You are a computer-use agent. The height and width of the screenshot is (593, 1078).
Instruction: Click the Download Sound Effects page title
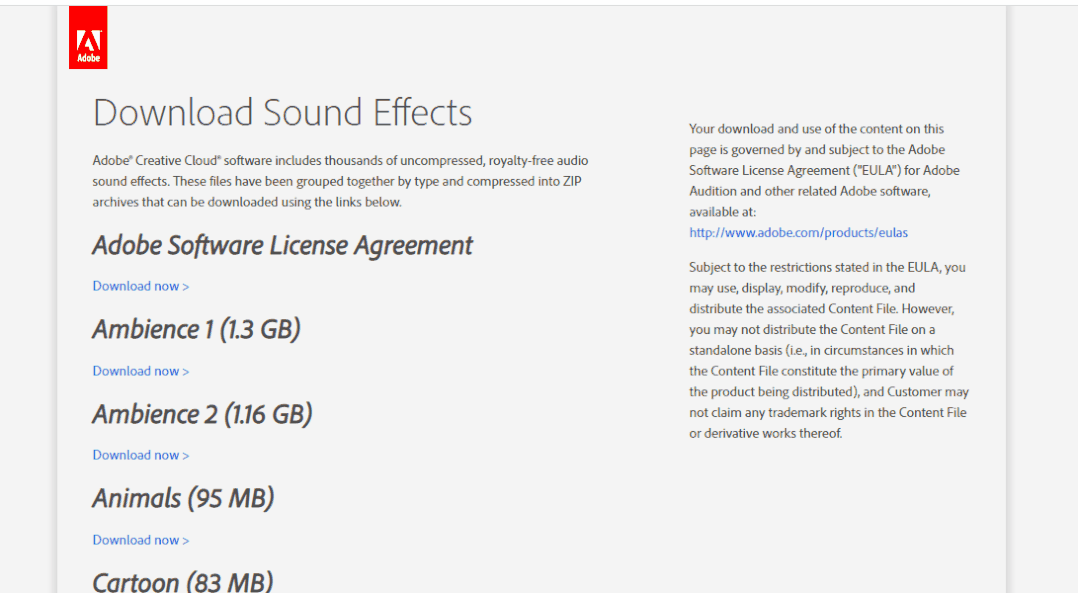point(282,112)
